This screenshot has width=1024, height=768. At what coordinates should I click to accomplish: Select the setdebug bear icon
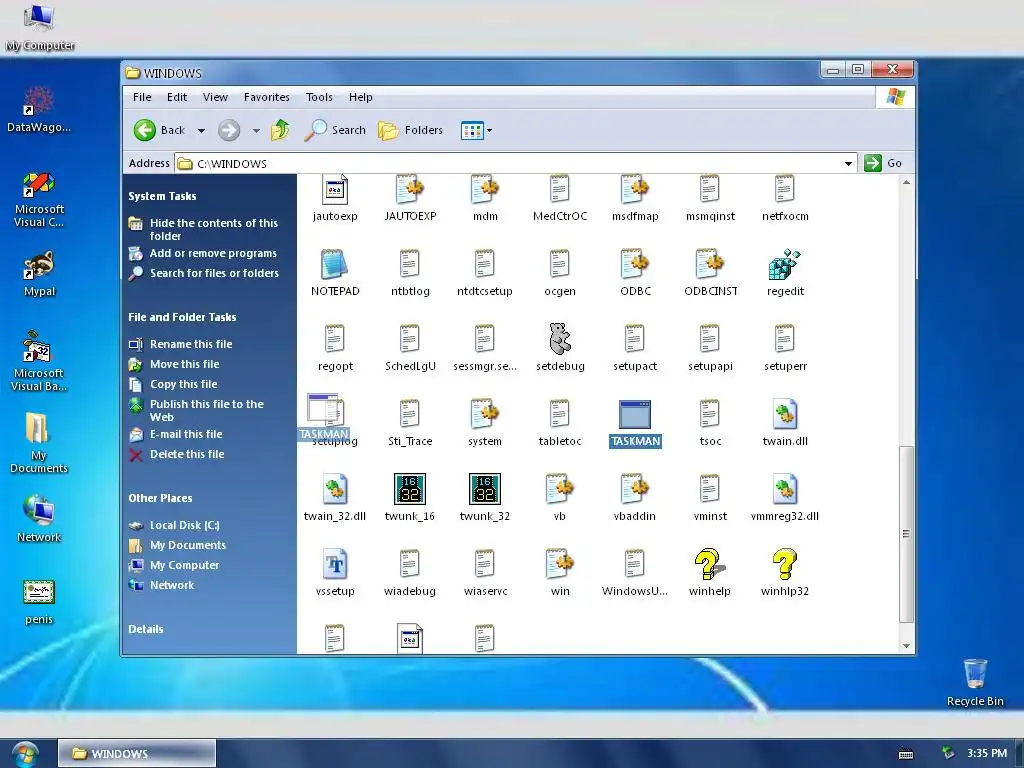coord(560,339)
